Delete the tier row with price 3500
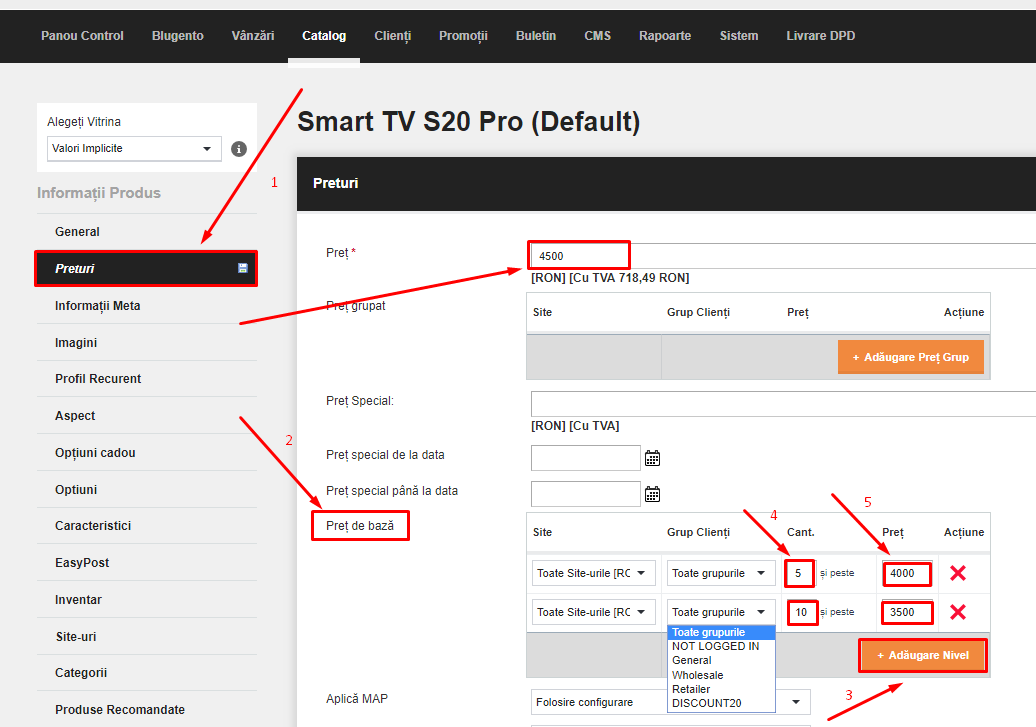This screenshot has height=727, width=1036. coord(957,612)
